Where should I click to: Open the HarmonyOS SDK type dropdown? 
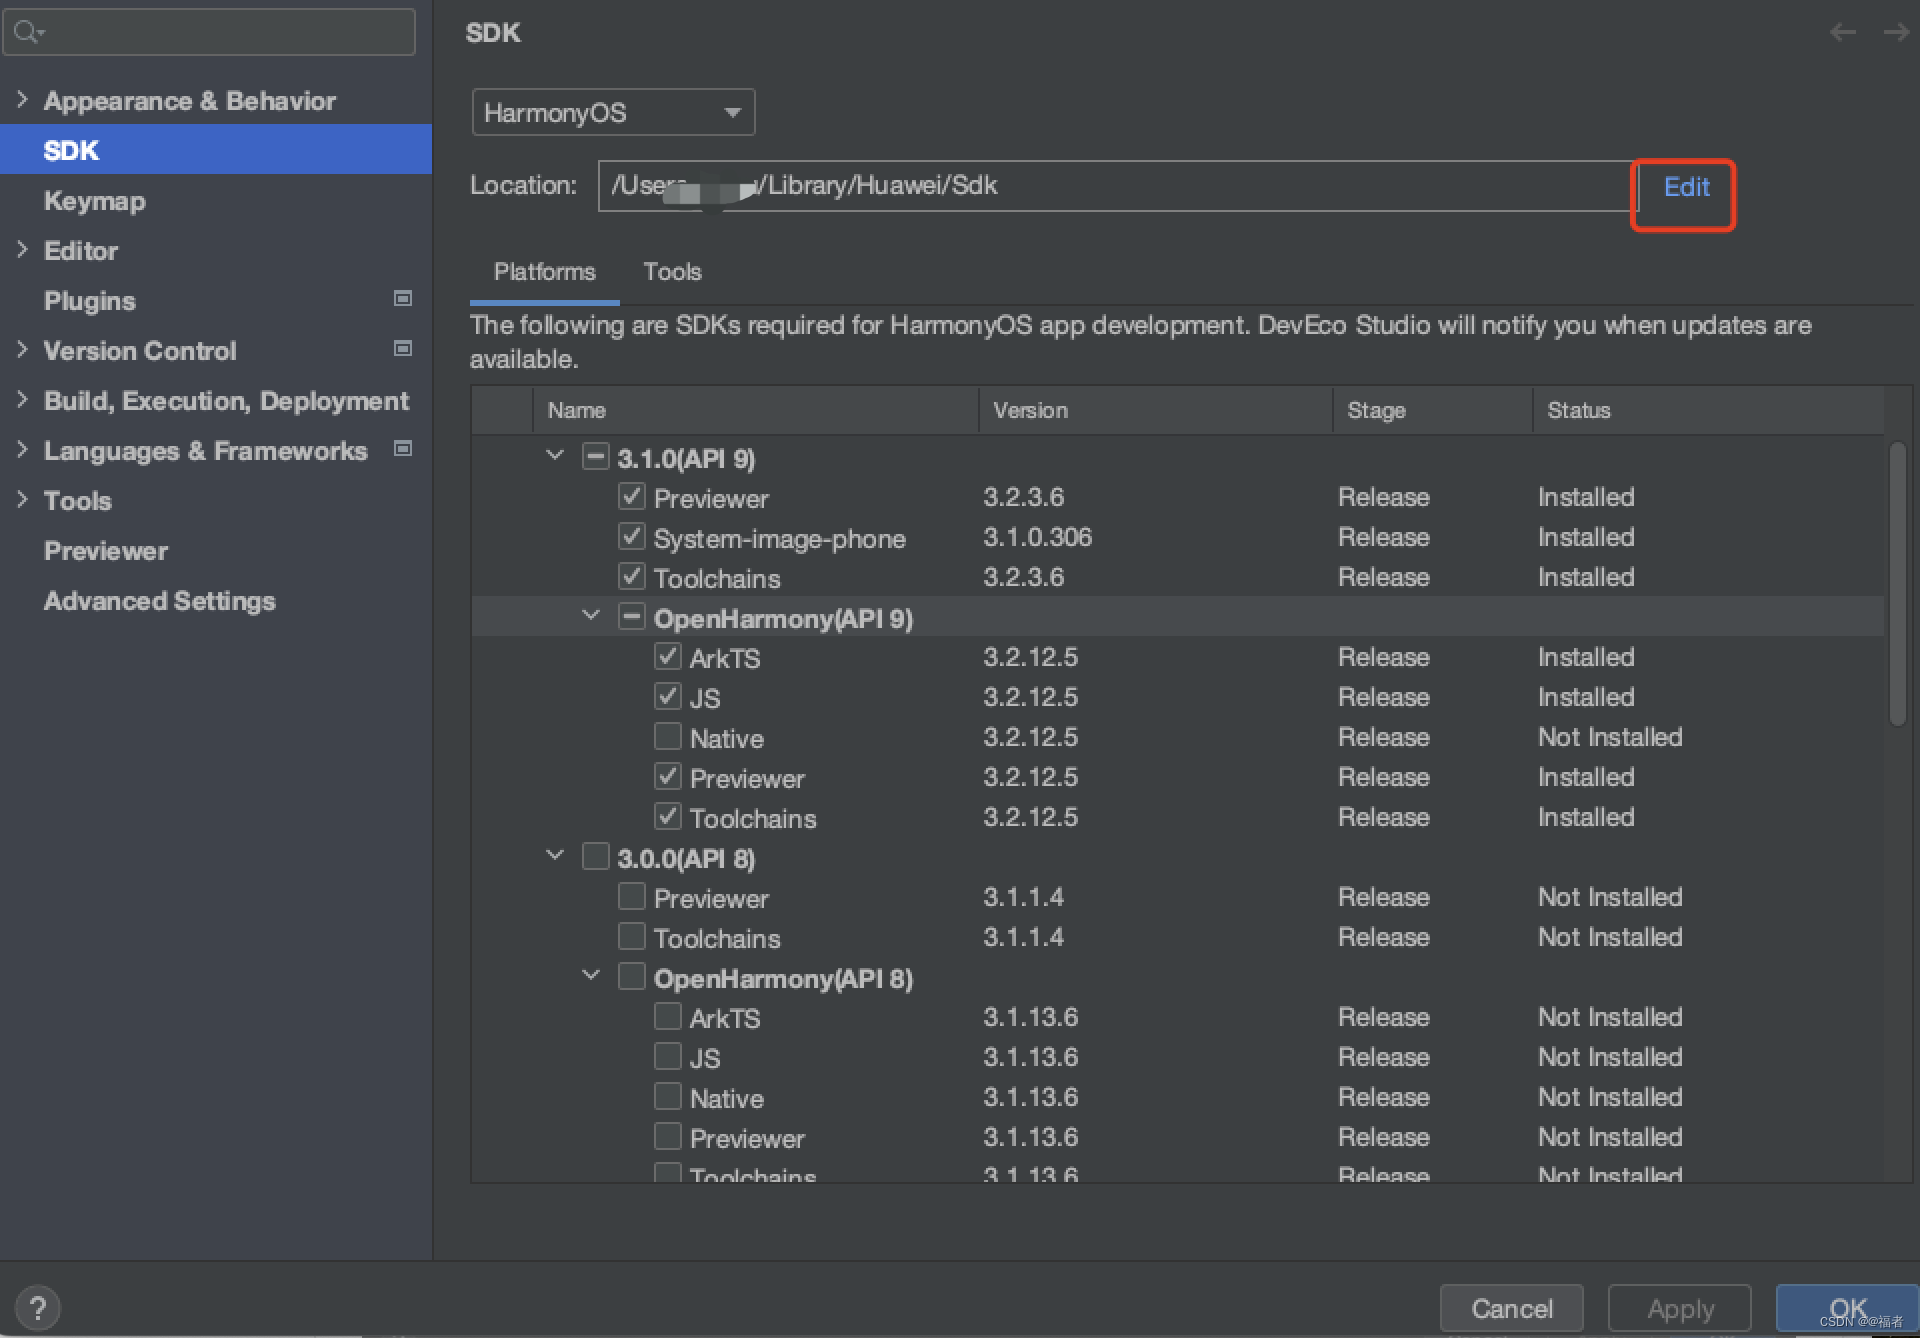coord(613,112)
